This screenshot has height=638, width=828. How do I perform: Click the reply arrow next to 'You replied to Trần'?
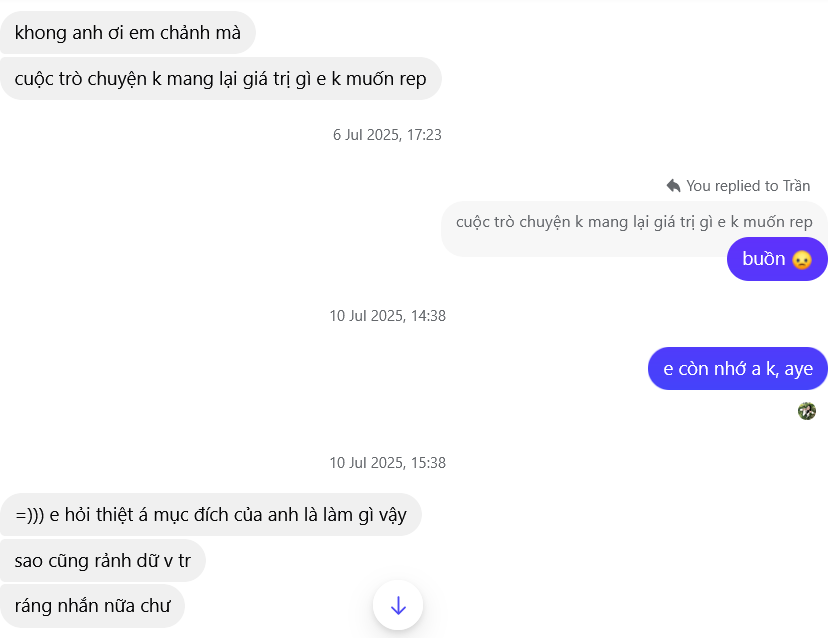672,185
